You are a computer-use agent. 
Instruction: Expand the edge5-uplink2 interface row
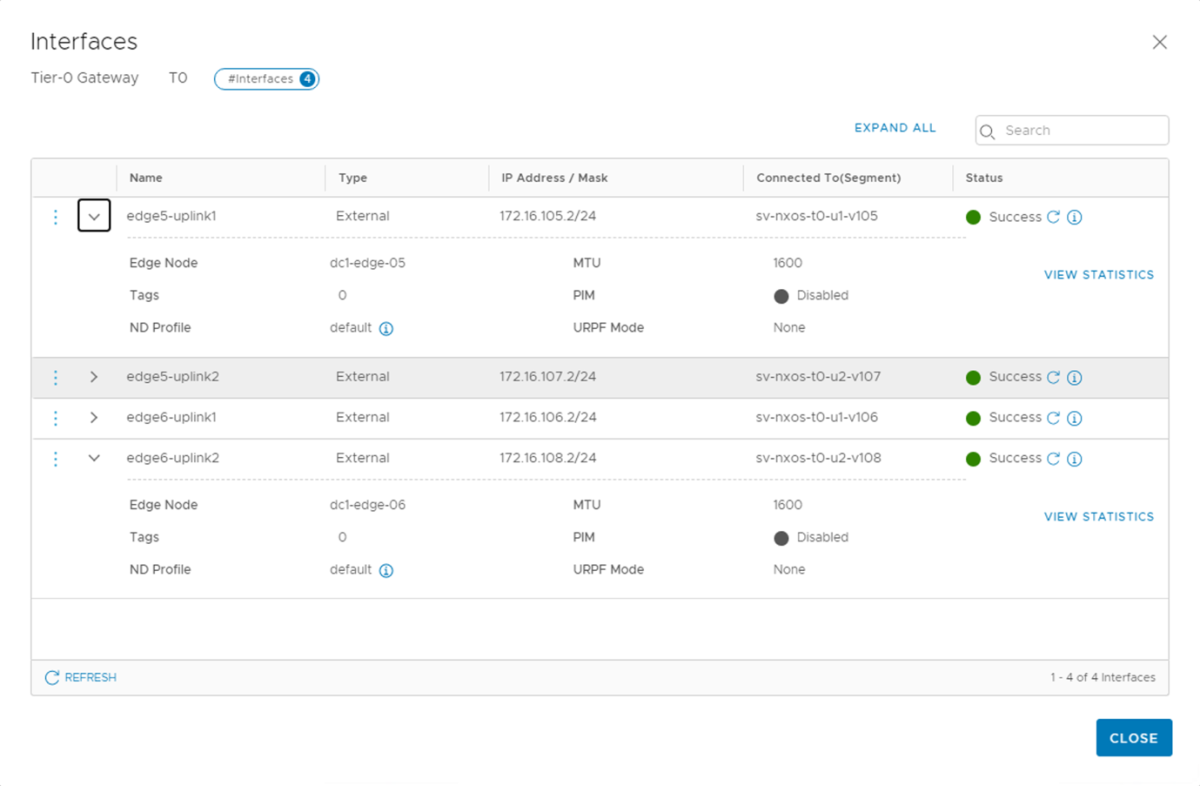point(93,377)
